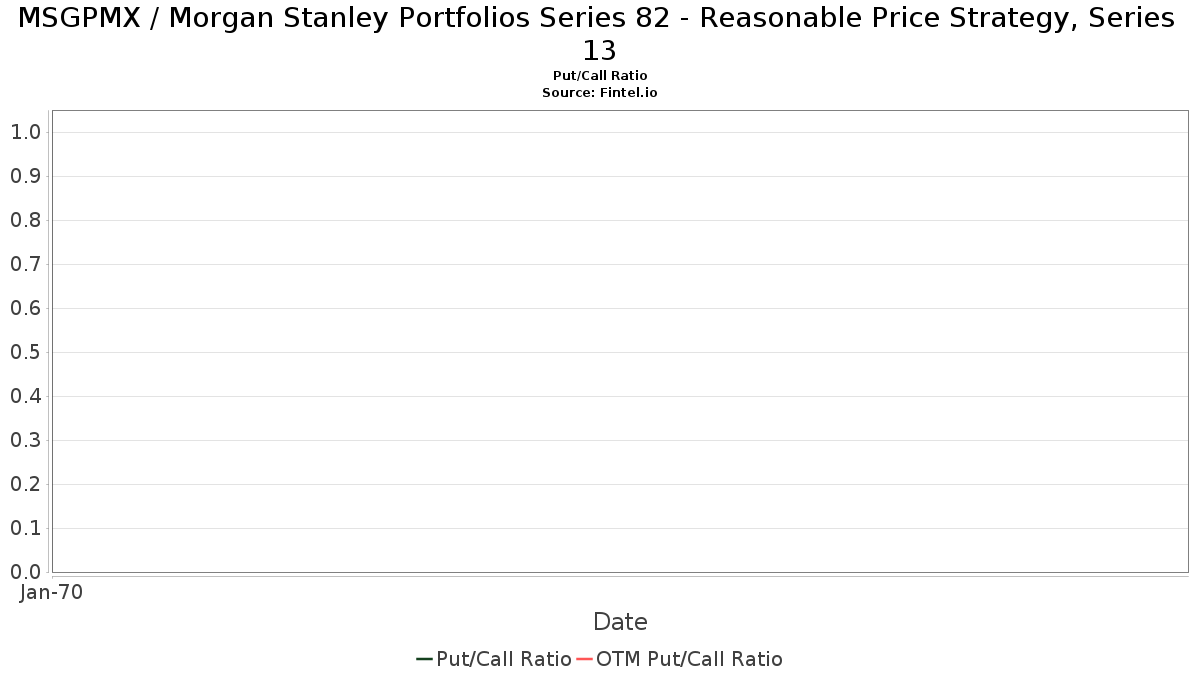Select the Date axis title
1200x675 pixels.
click(620, 622)
